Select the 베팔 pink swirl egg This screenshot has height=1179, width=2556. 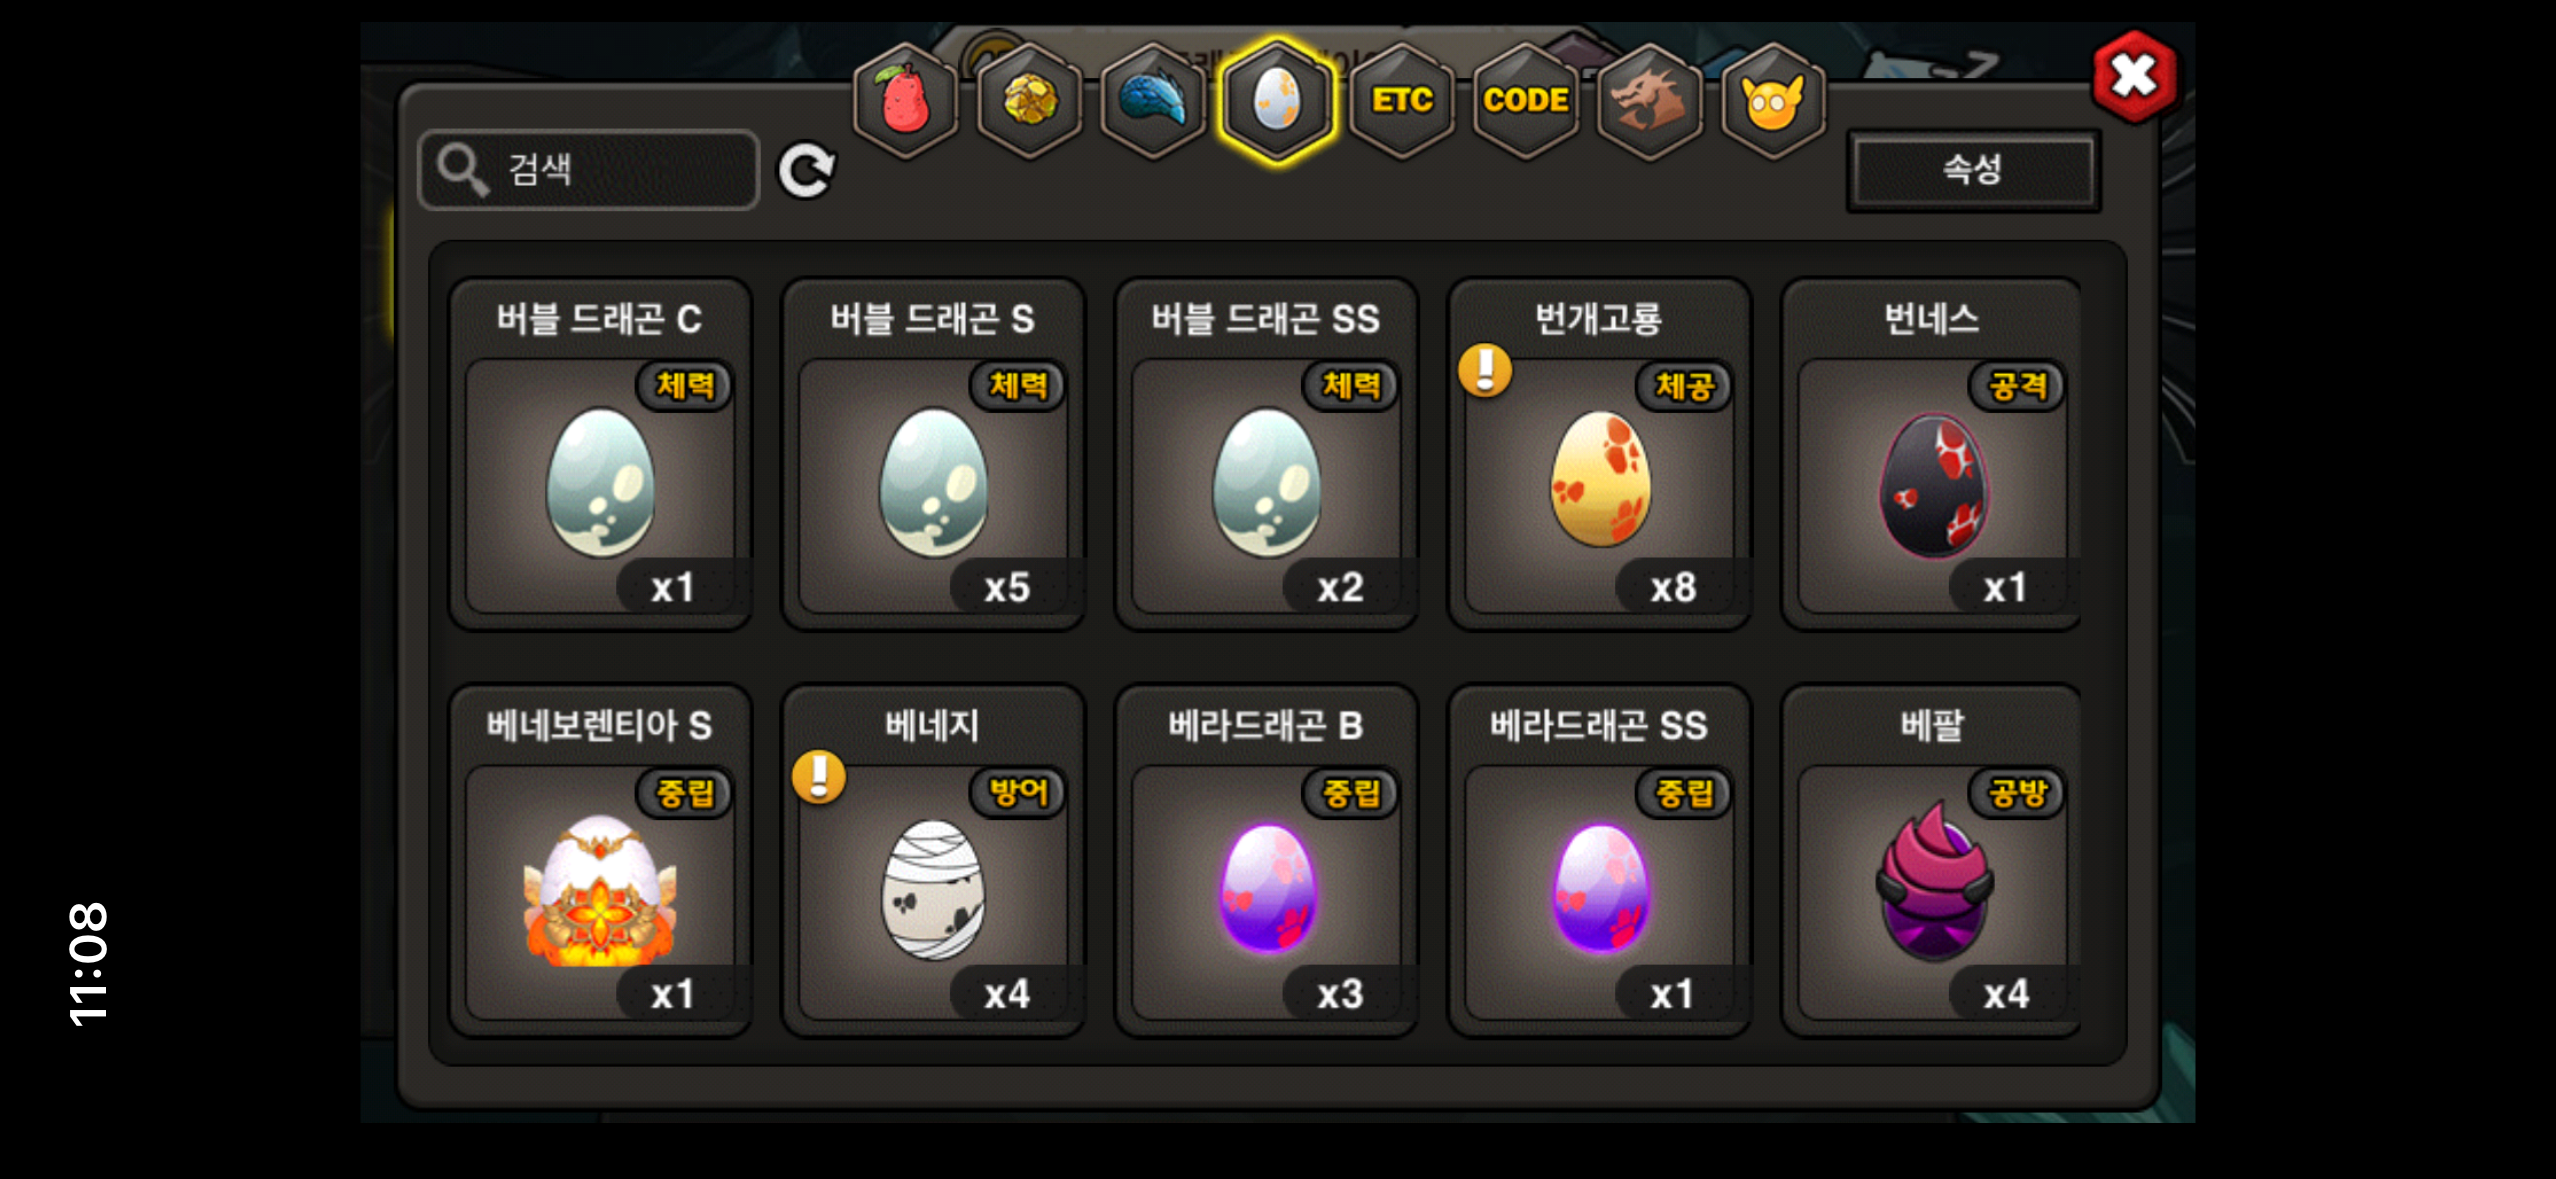1932,861
